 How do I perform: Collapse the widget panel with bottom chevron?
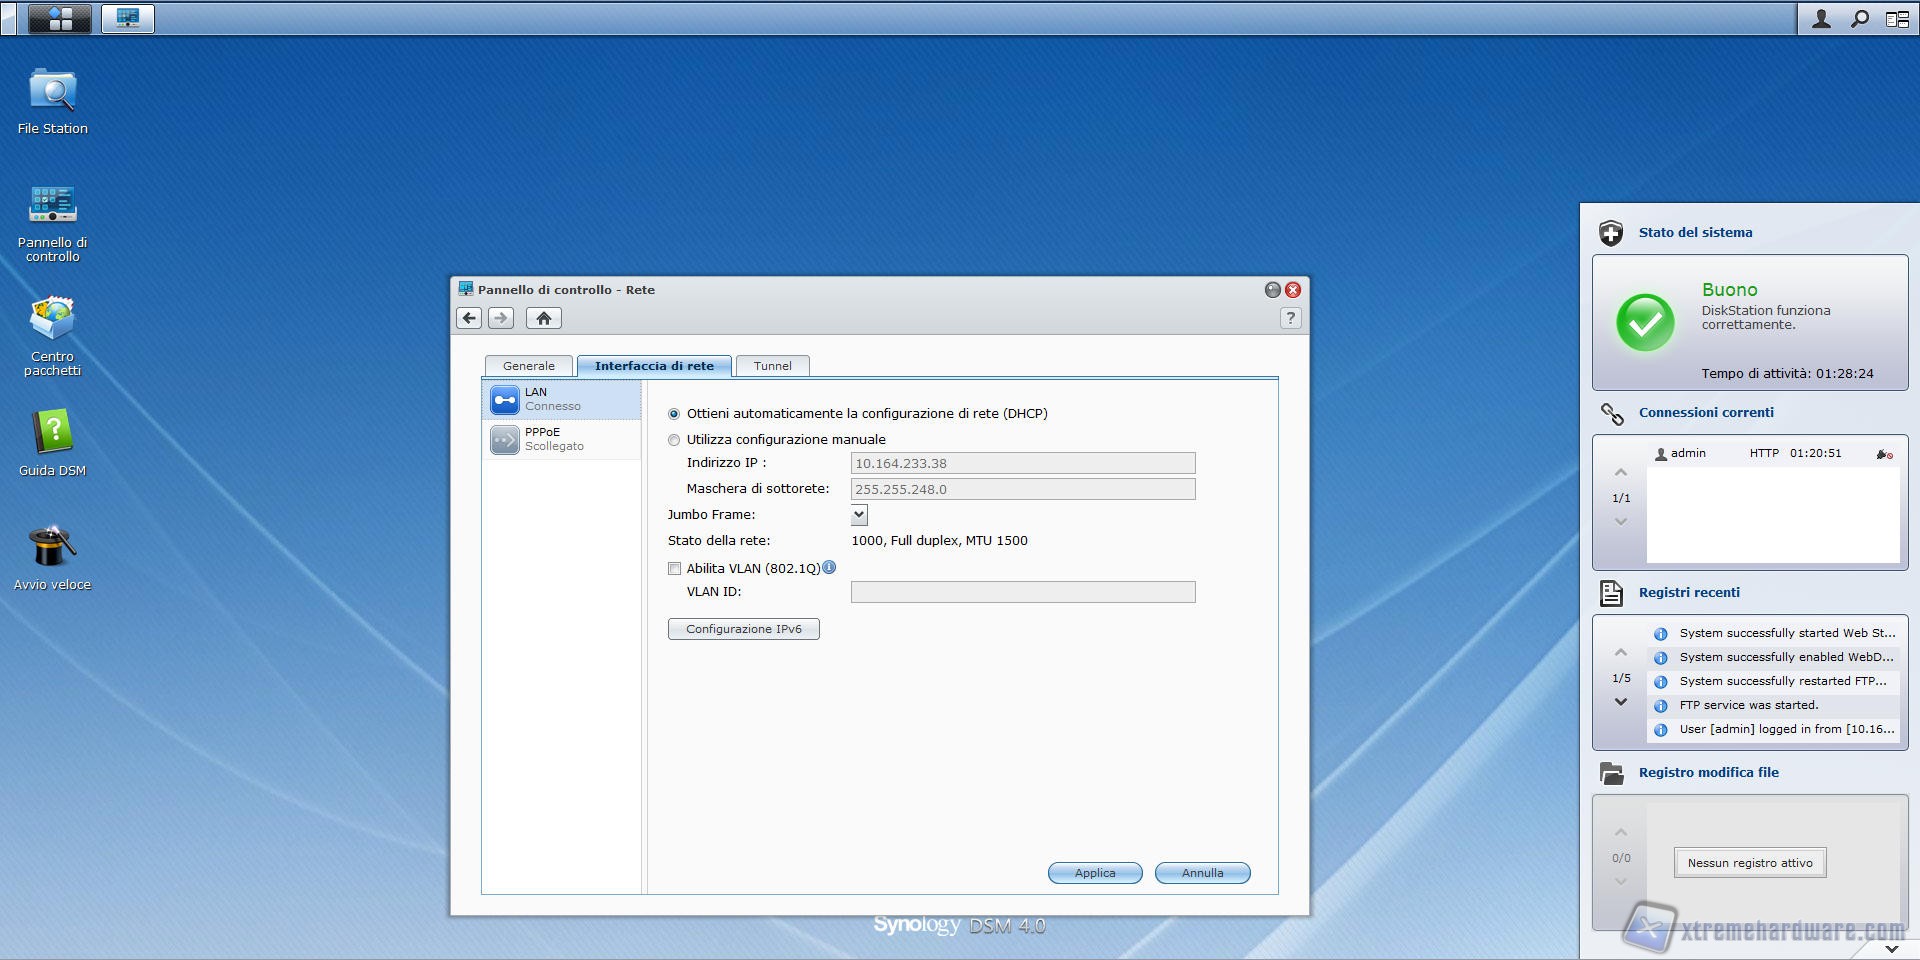1891,948
